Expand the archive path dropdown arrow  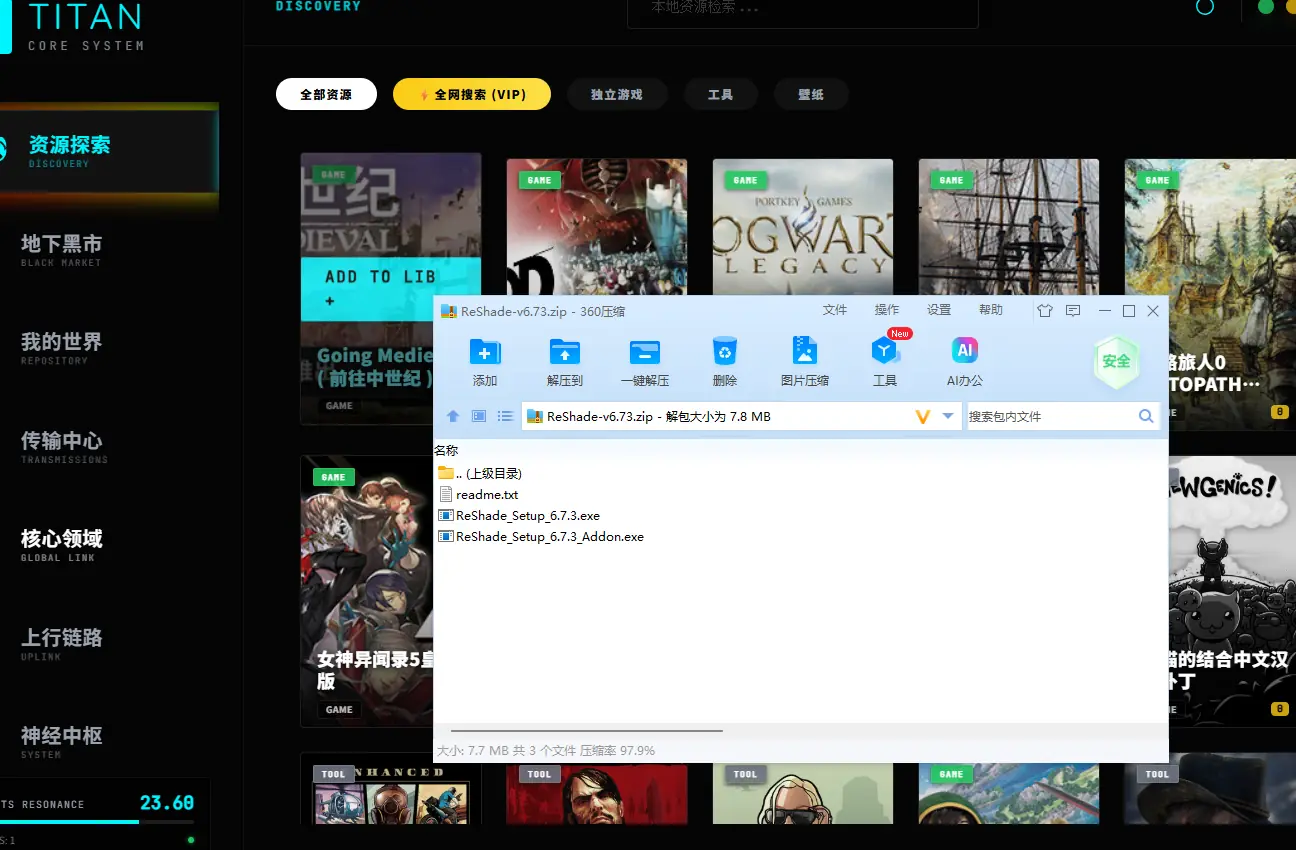coord(946,415)
